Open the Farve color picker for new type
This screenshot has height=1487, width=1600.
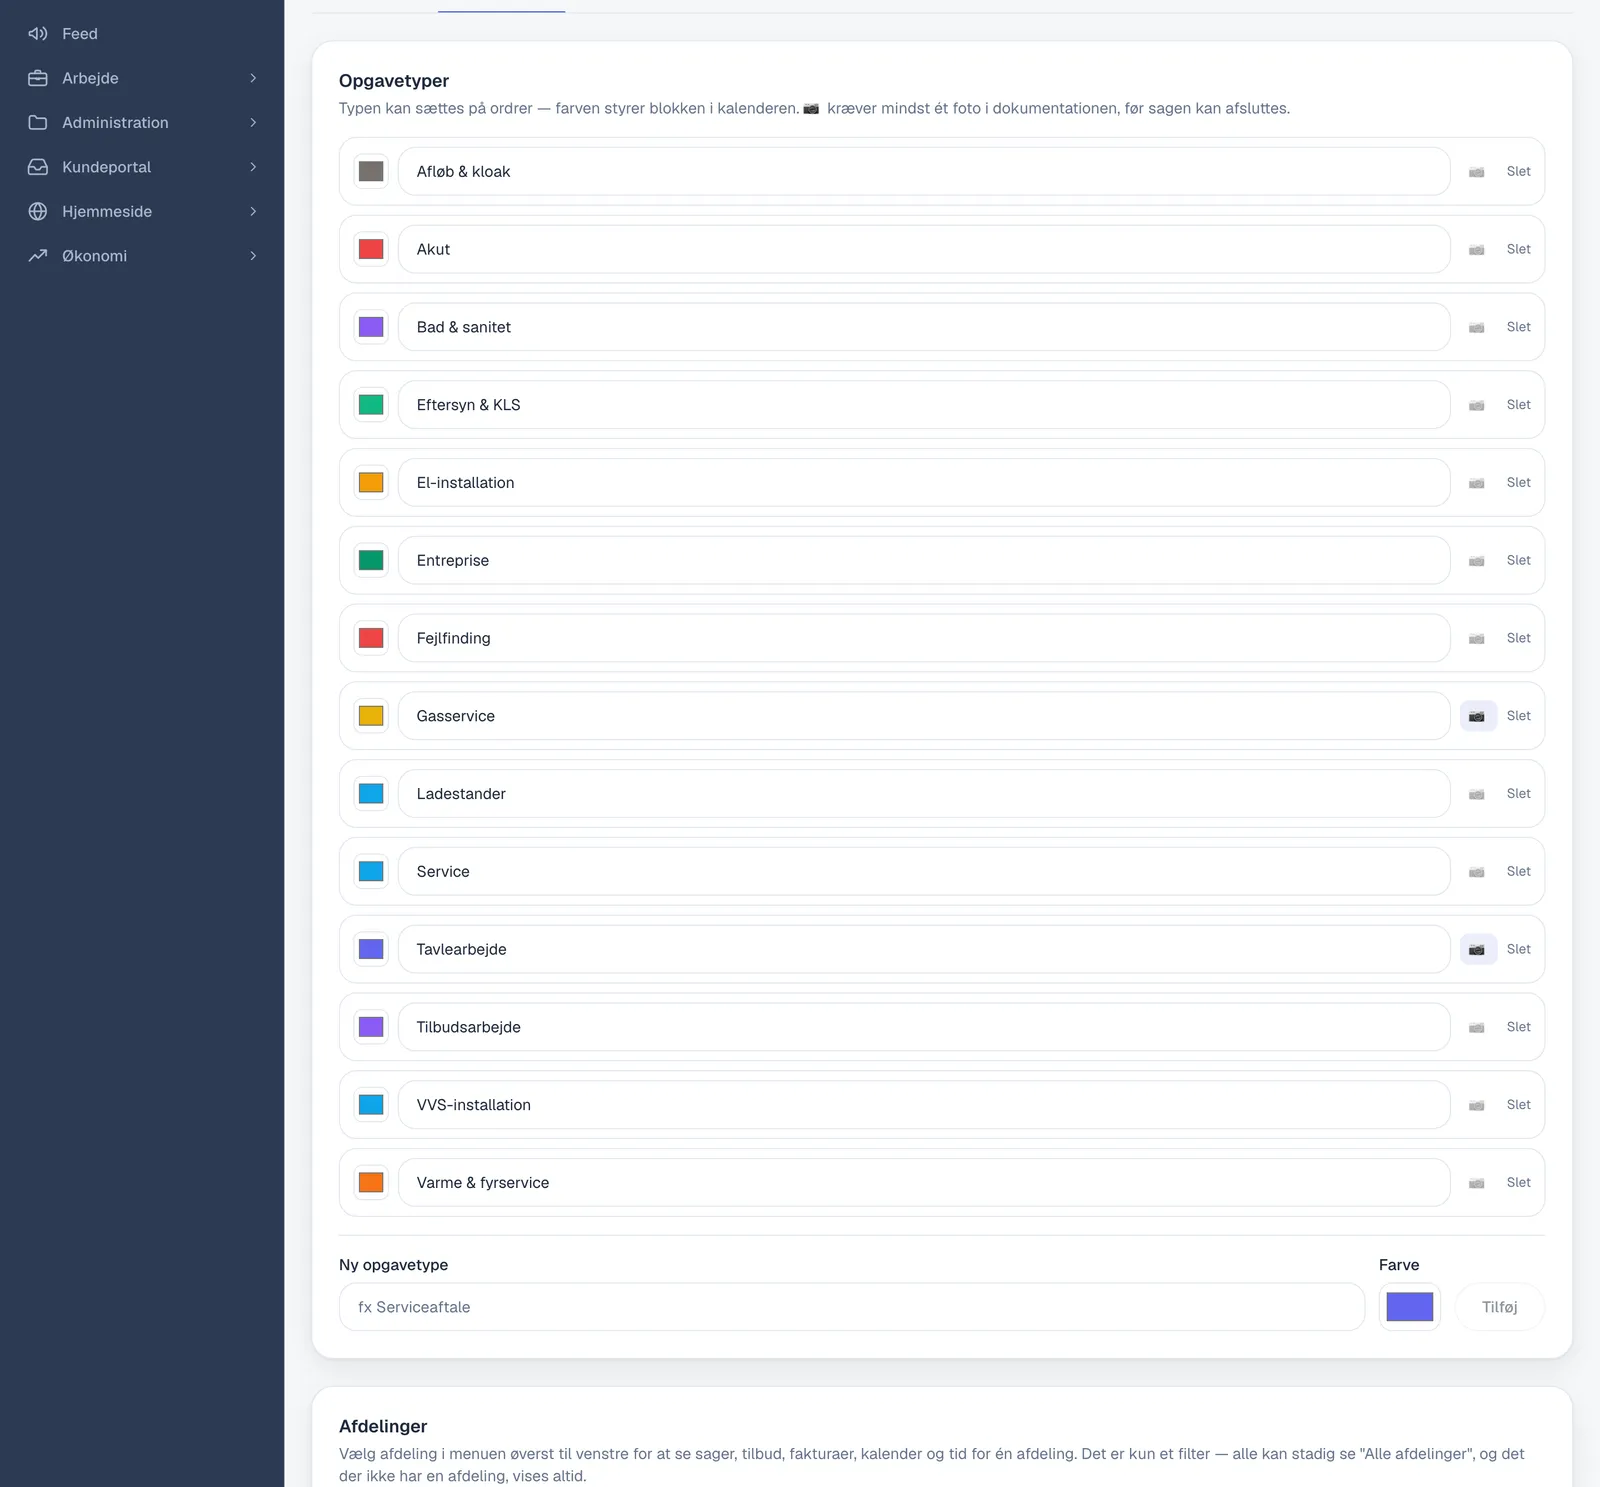(x=1409, y=1307)
